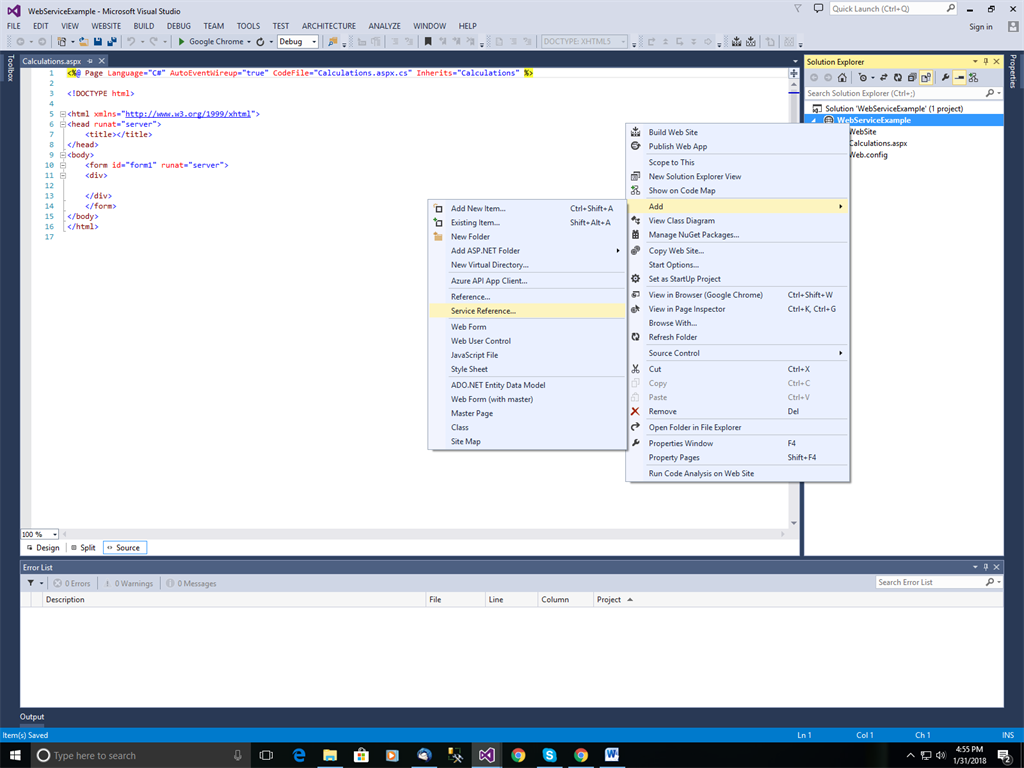The image size is (1024, 768).
Task: Choose Manage NuGet Packages... in context menu
Action: tap(693, 235)
